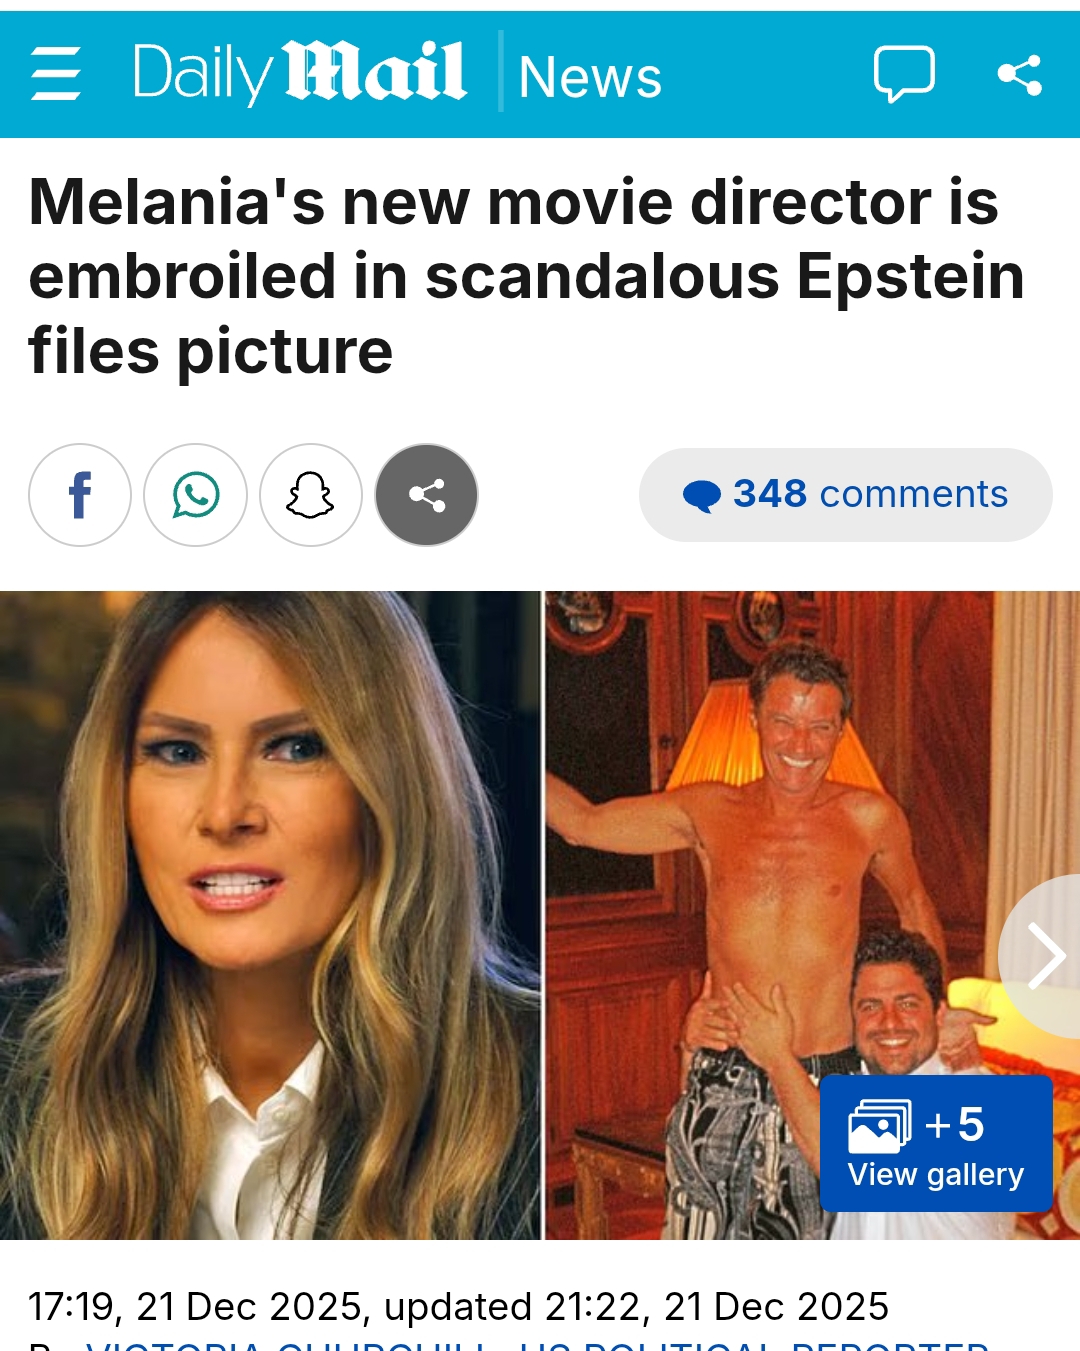Share article via WhatsApp
Image resolution: width=1080 pixels, height=1351 pixels.
point(195,495)
